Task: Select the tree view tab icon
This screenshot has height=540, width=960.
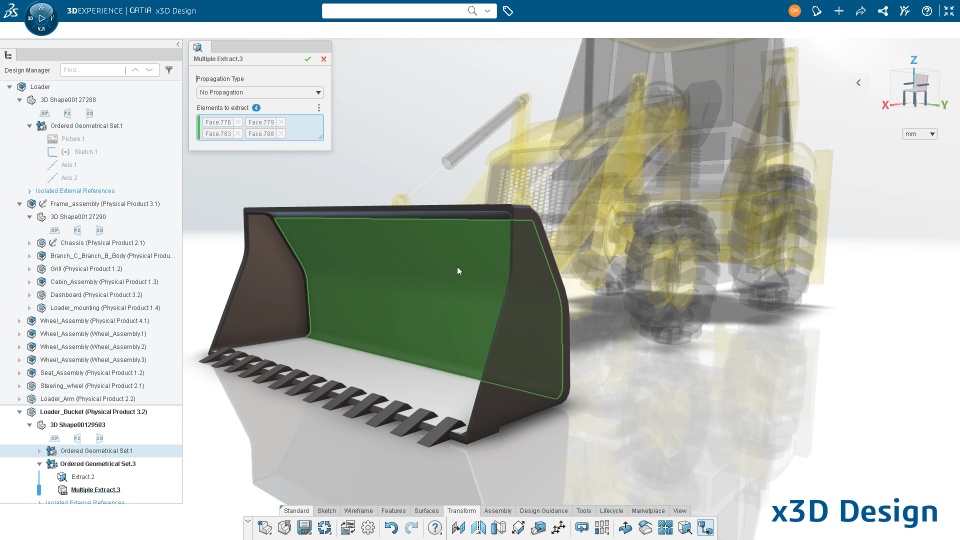Action: (8, 55)
